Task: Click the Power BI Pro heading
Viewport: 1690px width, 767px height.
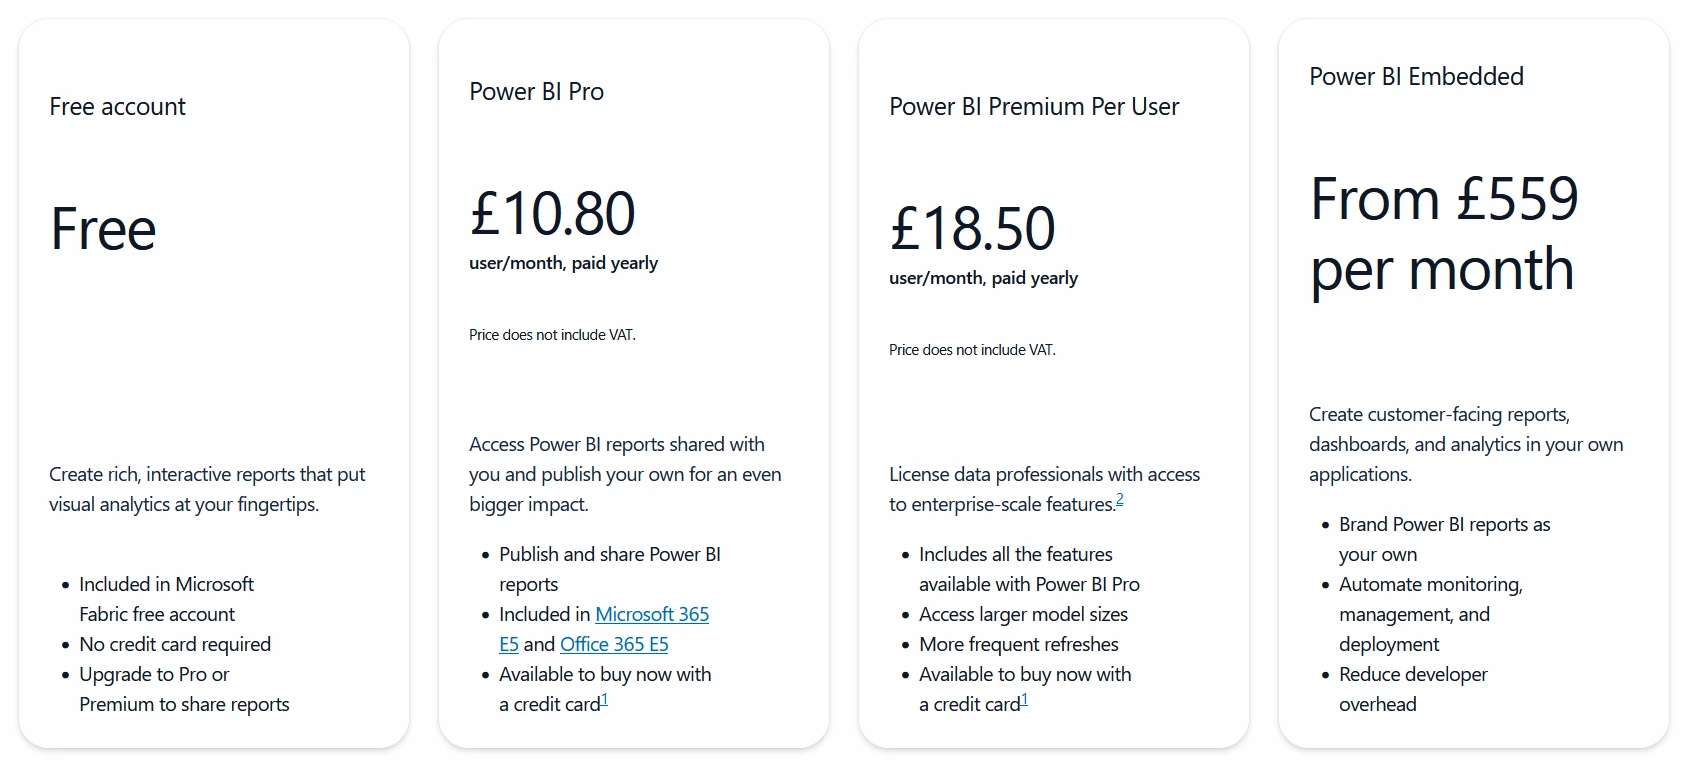Action: pyautogui.click(x=536, y=91)
